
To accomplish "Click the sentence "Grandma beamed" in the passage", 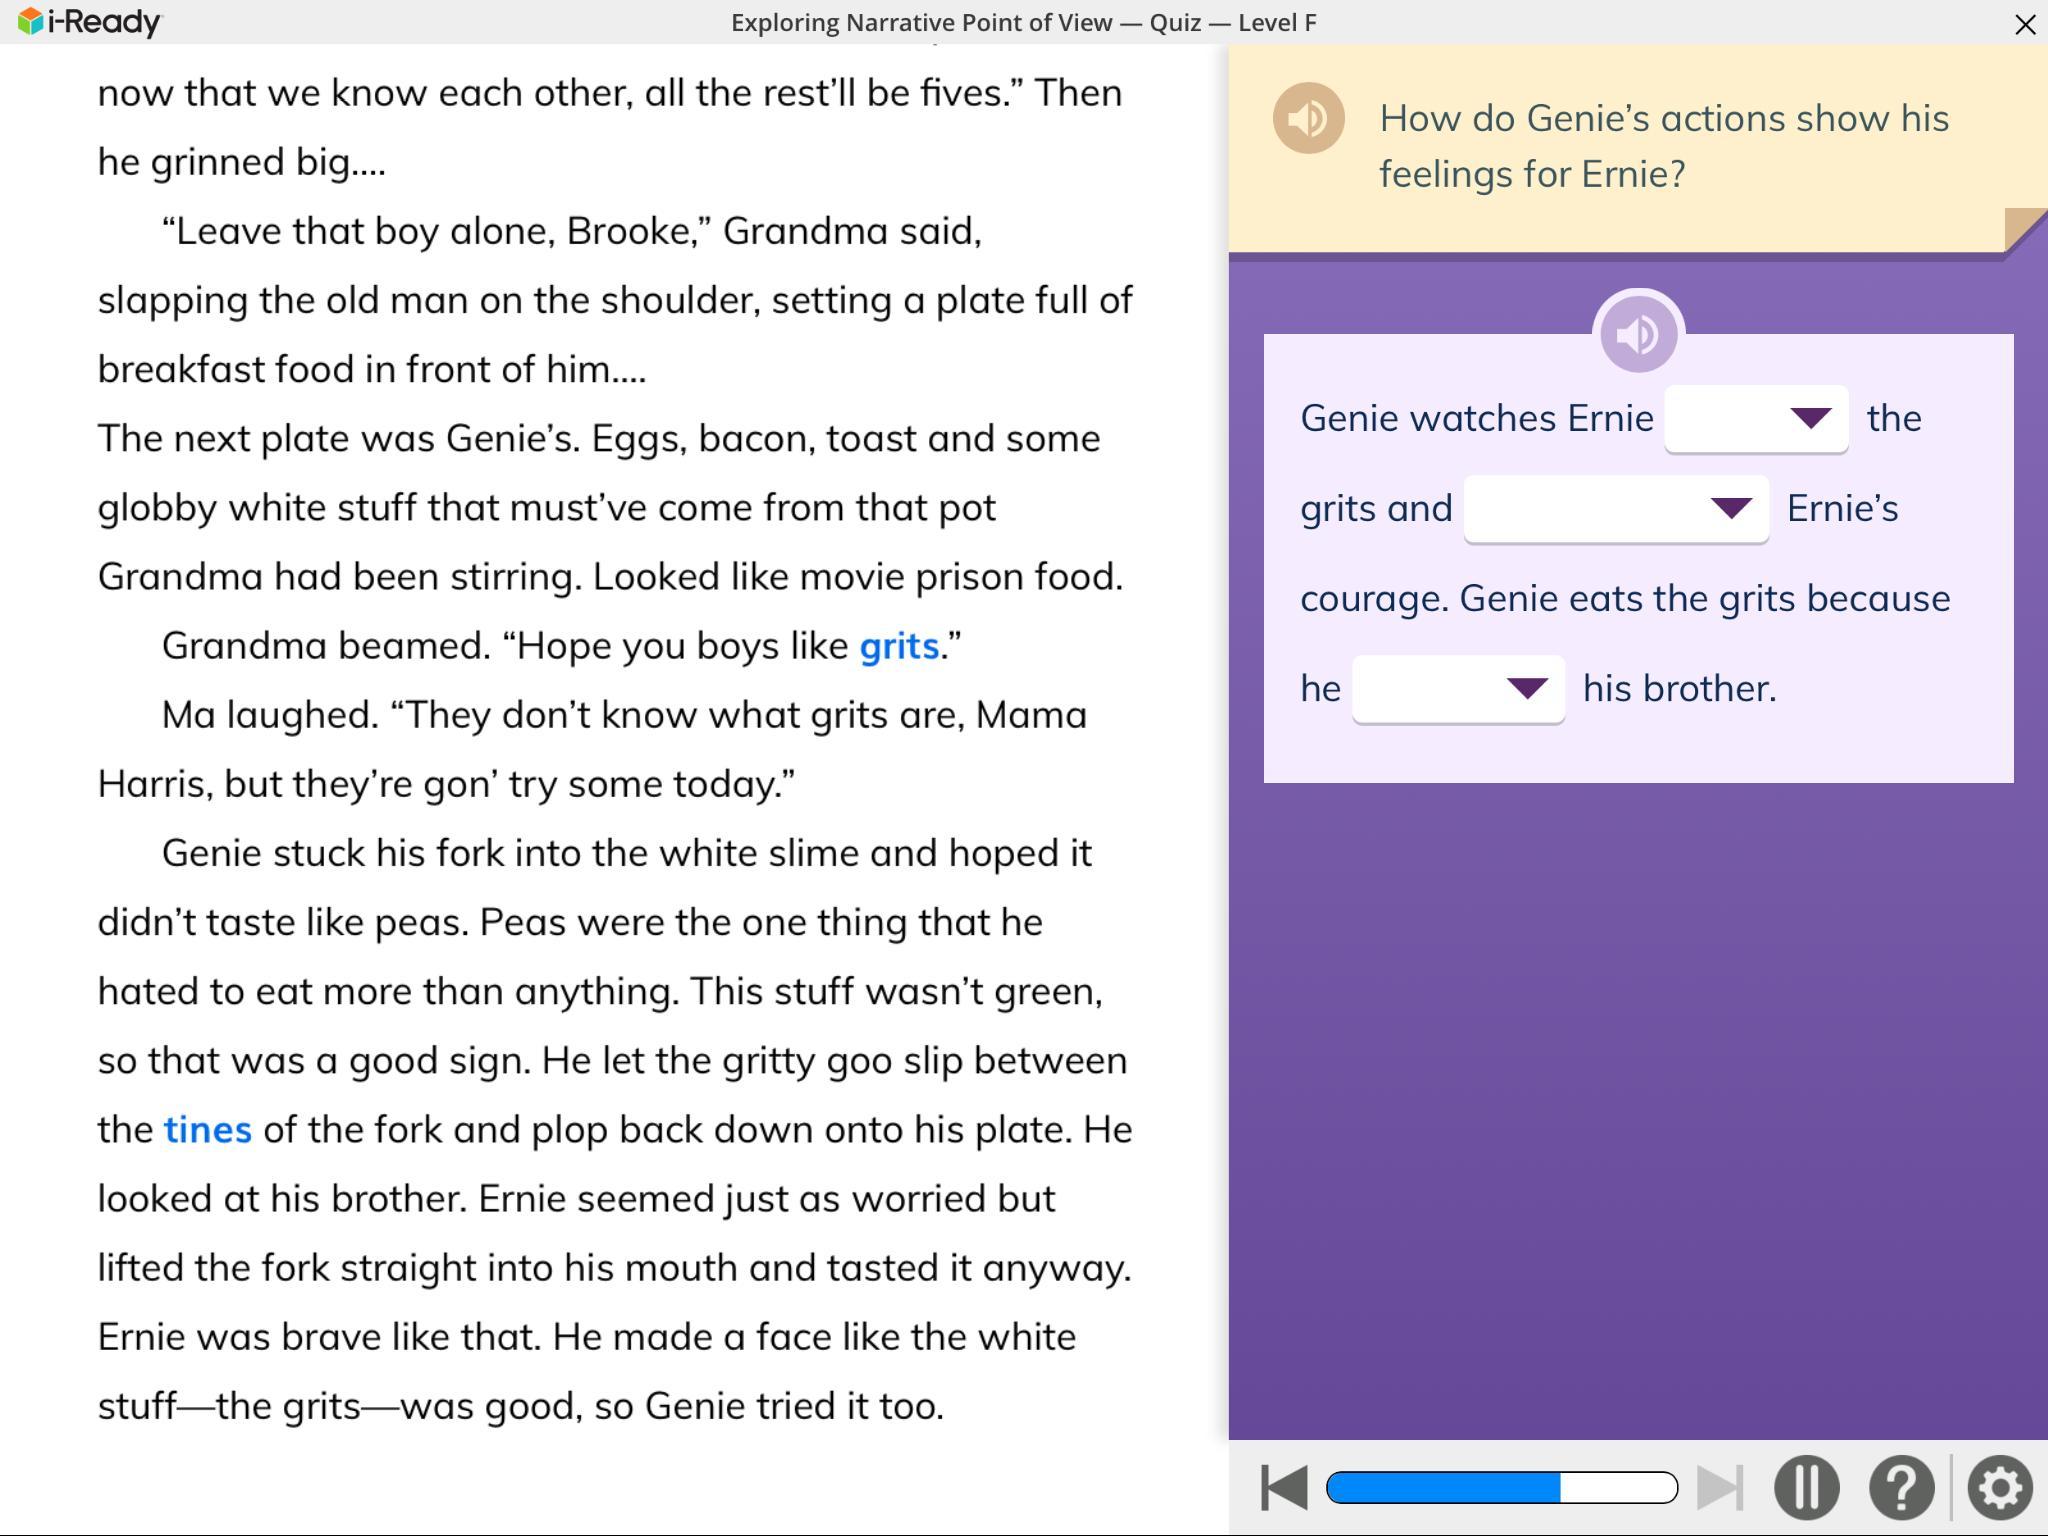I will pos(325,647).
